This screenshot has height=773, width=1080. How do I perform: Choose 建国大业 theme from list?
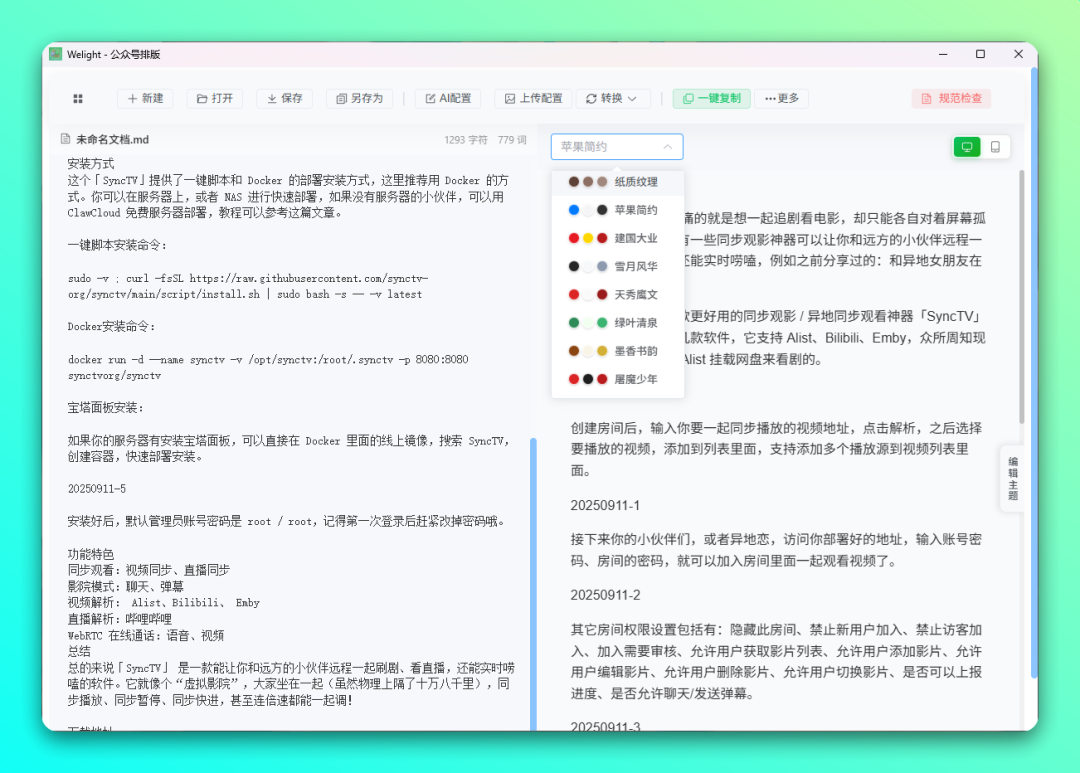[617, 238]
